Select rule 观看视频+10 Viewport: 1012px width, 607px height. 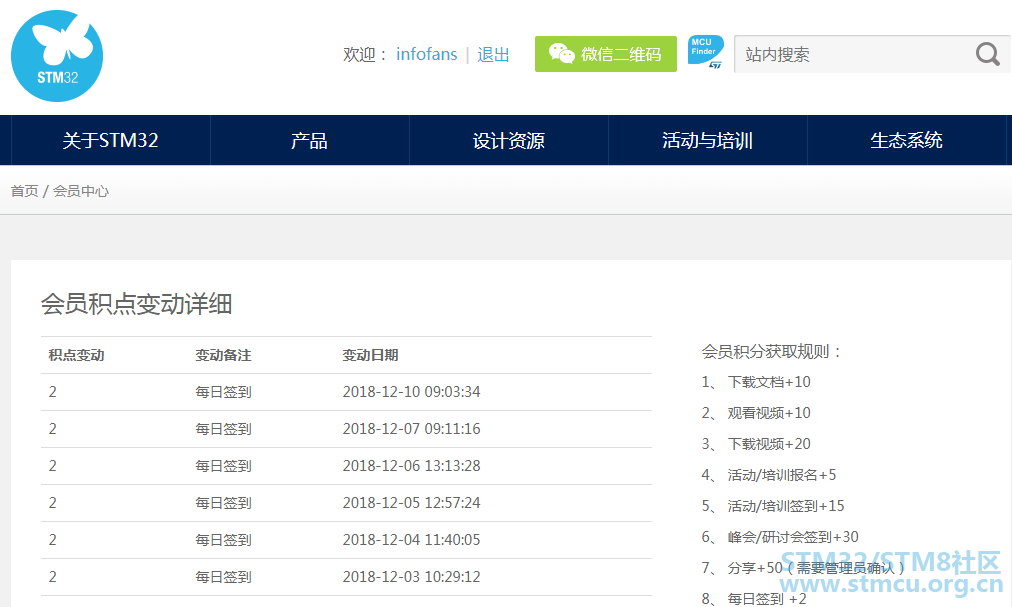[769, 413]
